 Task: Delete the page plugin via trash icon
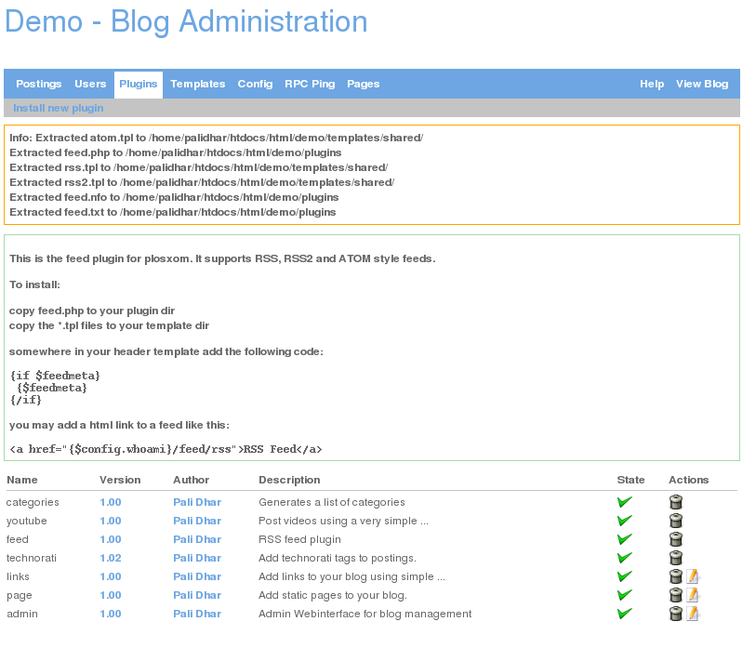pyautogui.click(x=675, y=595)
